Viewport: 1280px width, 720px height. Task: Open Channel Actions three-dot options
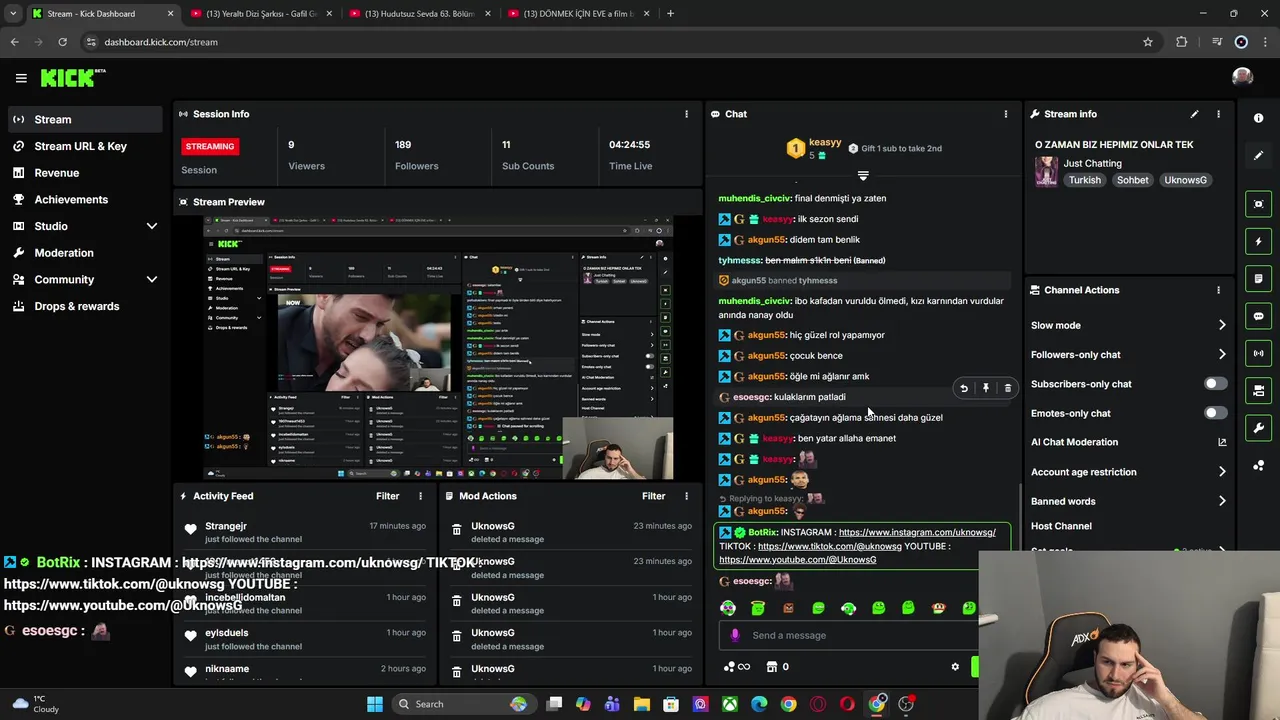pyautogui.click(x=1218, y=290)
